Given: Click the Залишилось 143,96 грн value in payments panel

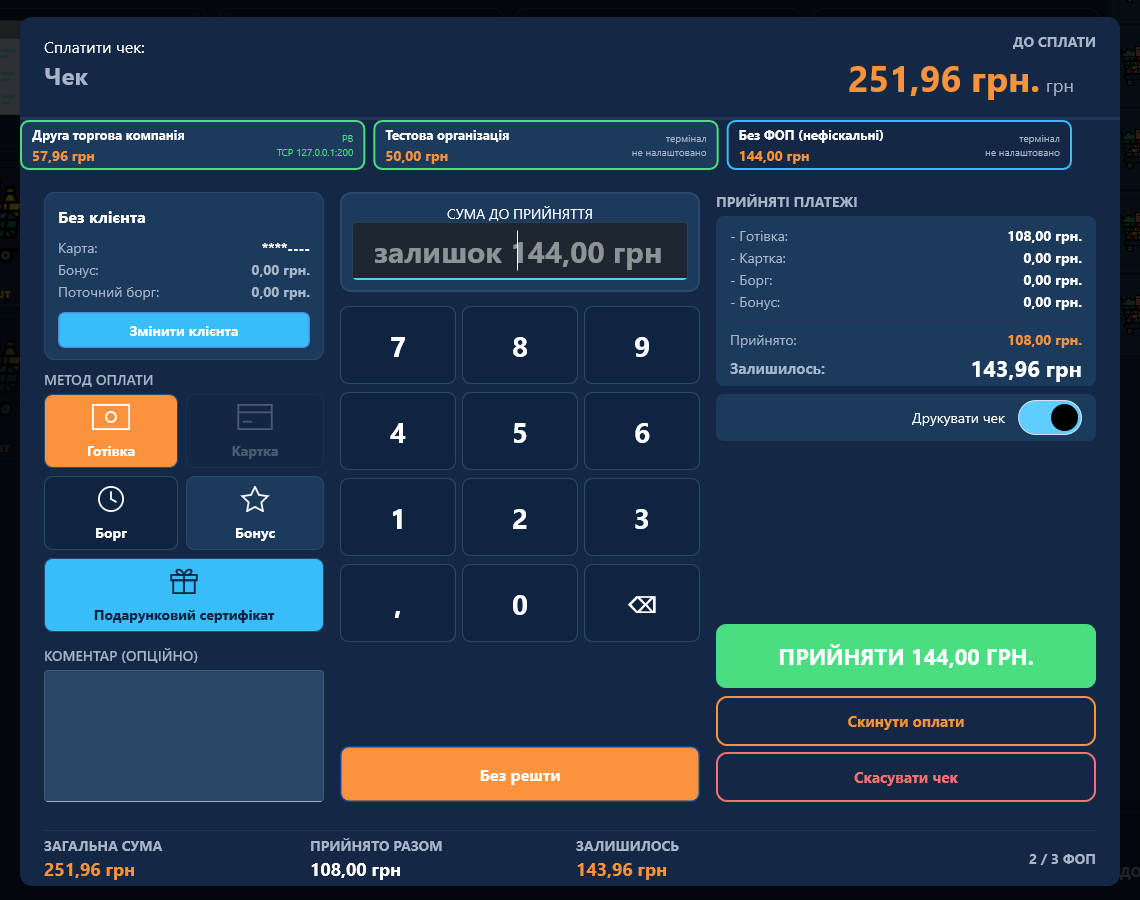Looking at the screenshot, I should coord(1026,369).
